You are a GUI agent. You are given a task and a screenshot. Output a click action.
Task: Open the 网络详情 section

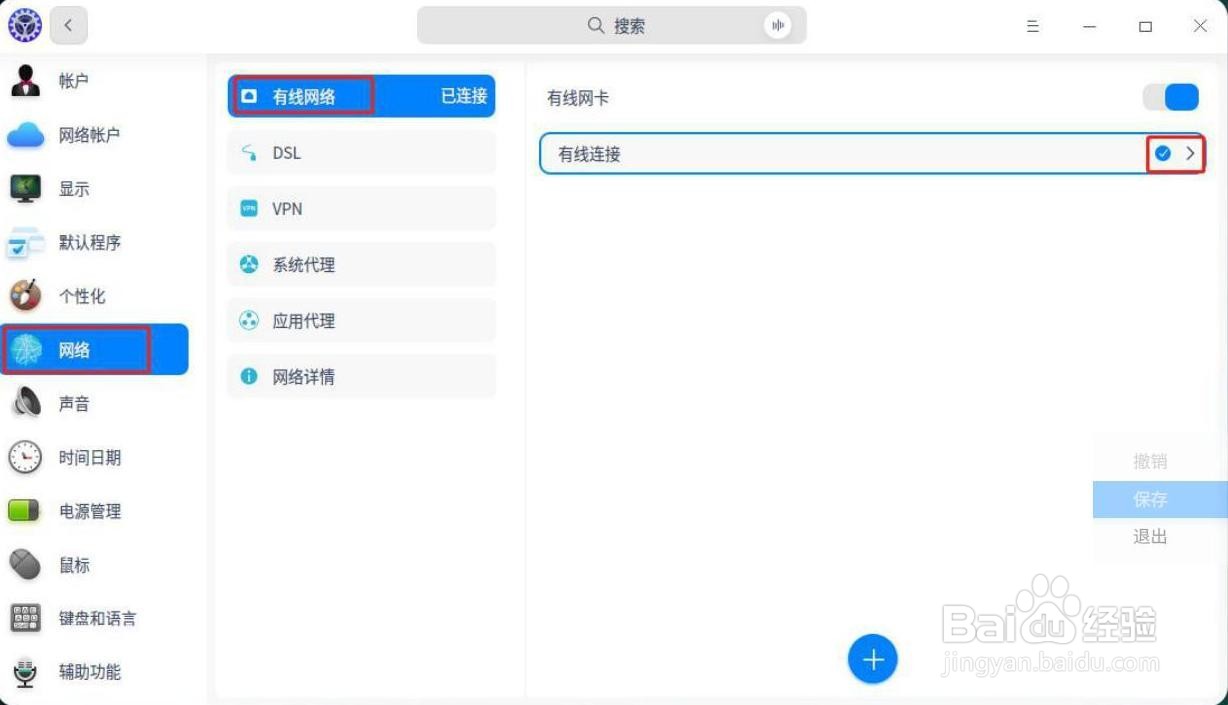[x=362, y=376]
